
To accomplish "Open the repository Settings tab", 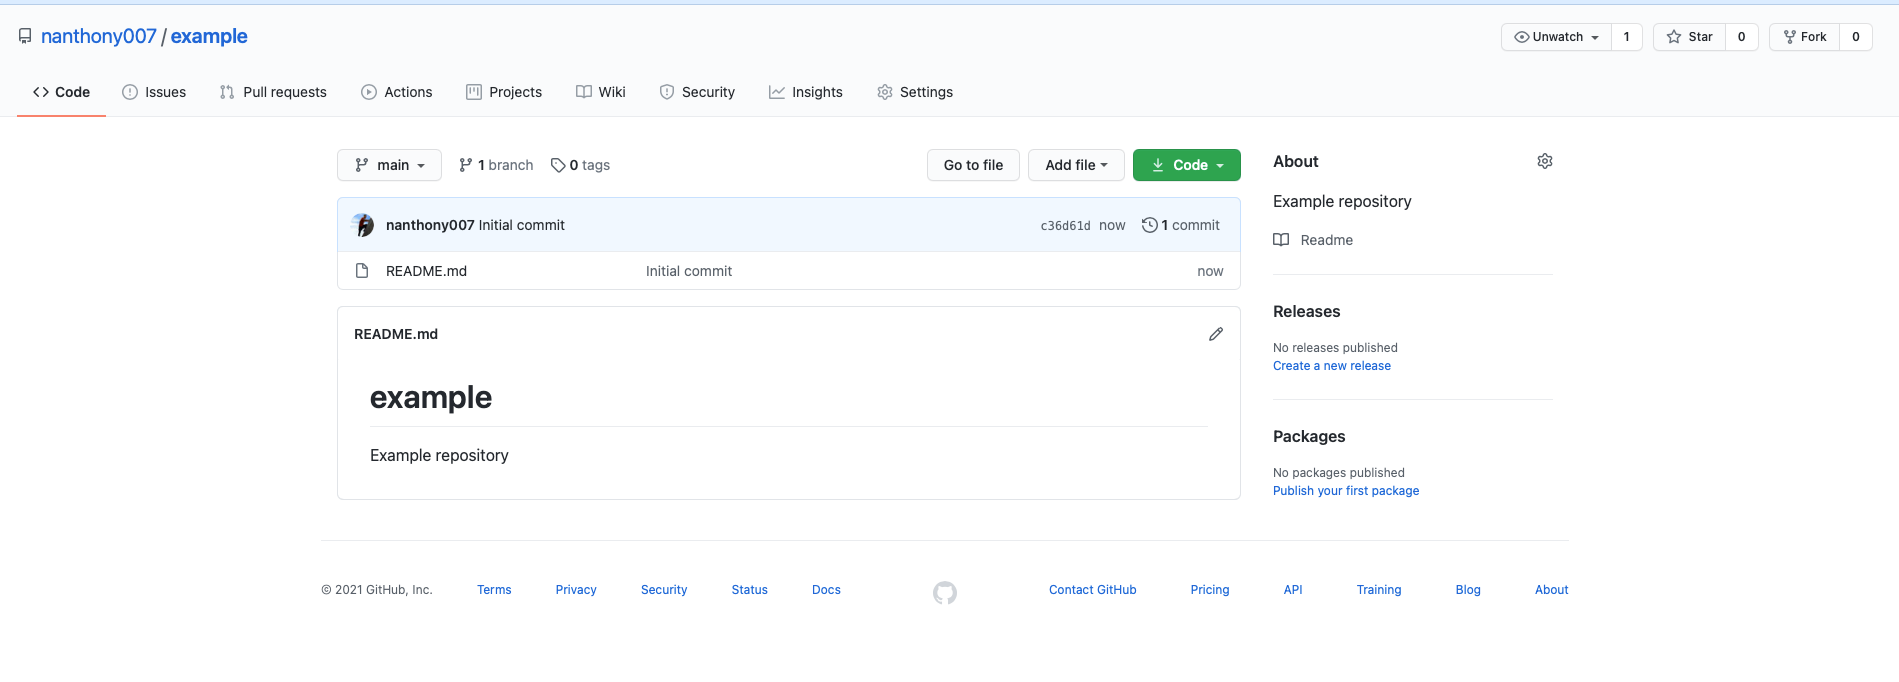I will pyautogui.click(x=915, y=92).
